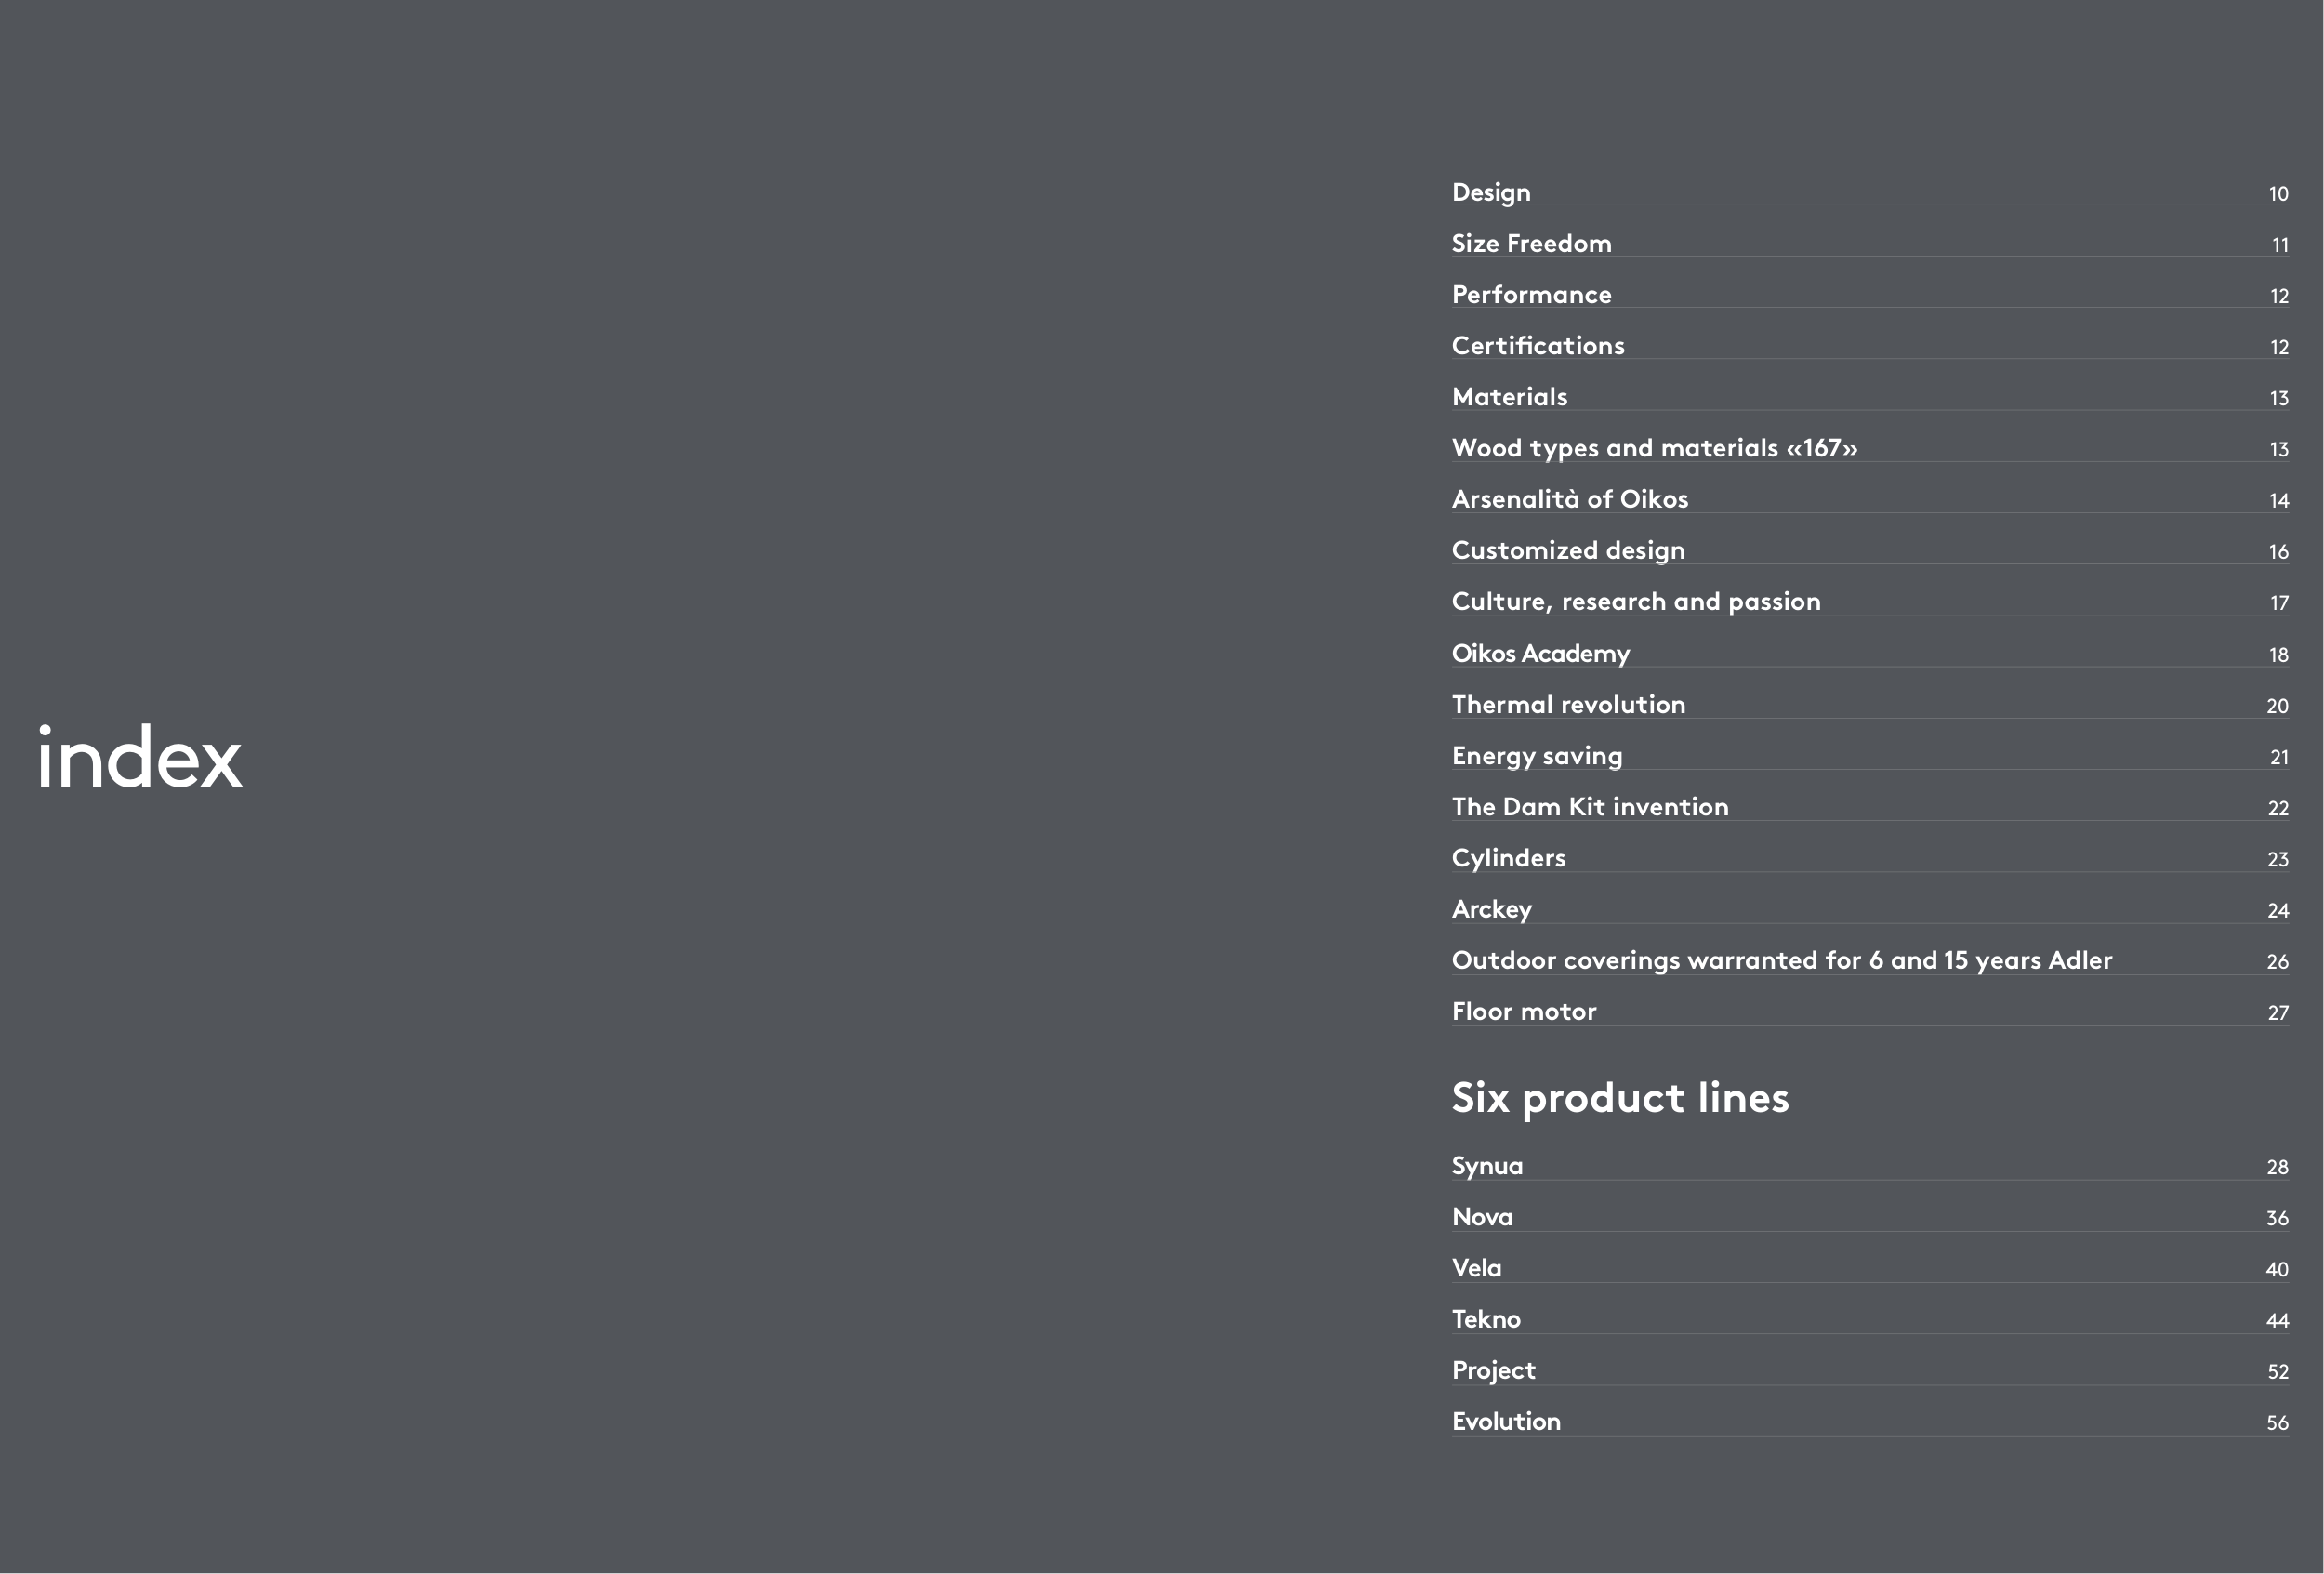2324x1574 pixels.
Task: Open the Synua product line
Action: click(x=1487, y=1166)
